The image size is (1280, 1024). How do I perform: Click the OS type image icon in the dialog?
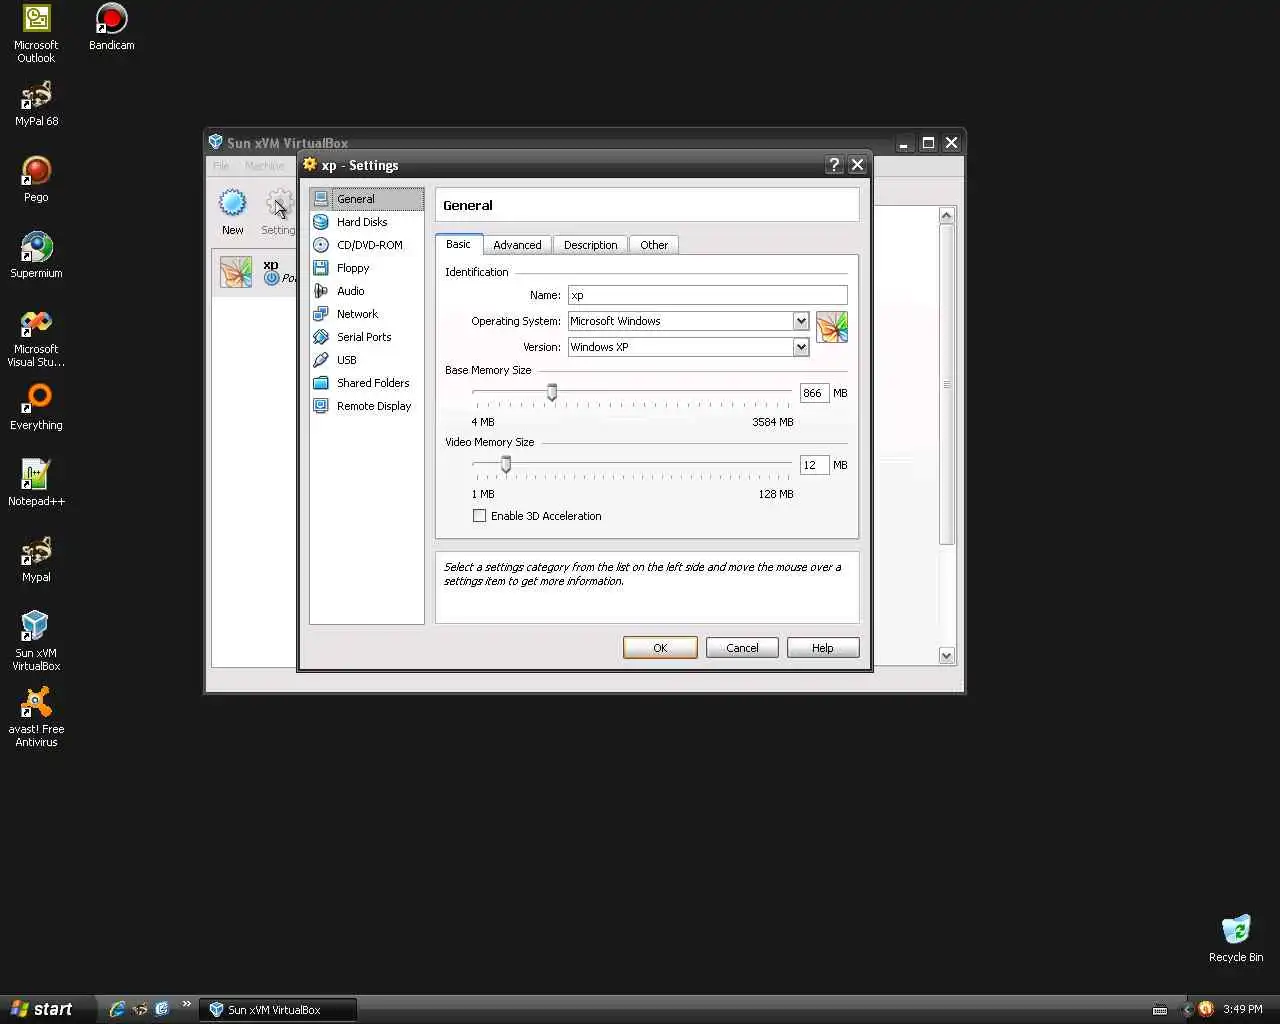(x=832, y=327)
